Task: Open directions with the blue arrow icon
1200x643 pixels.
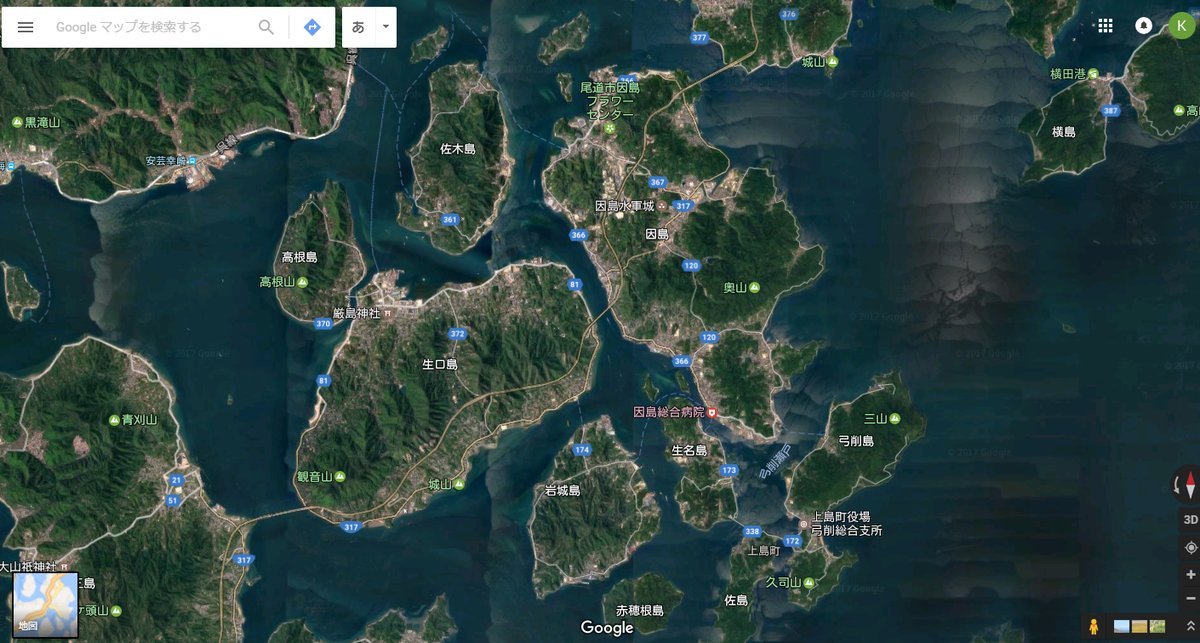Action: 312,27
